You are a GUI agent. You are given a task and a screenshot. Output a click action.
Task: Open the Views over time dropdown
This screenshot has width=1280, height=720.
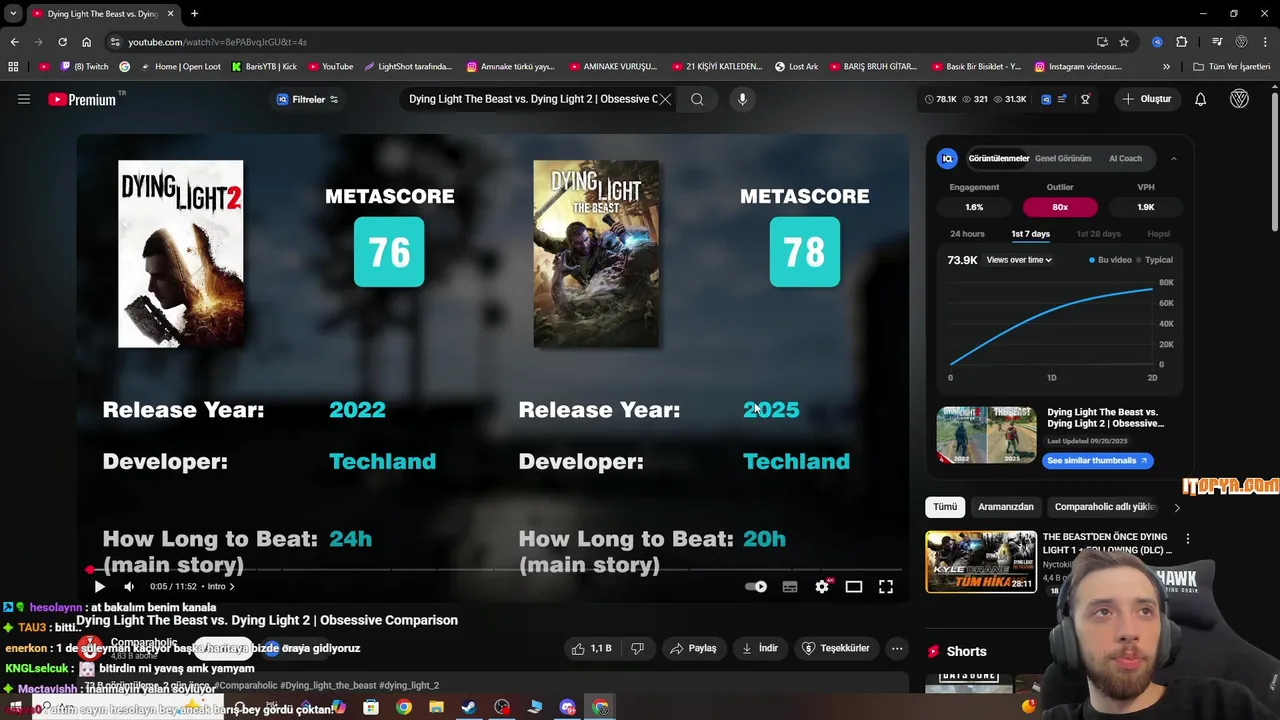(x=1019, y=260)
